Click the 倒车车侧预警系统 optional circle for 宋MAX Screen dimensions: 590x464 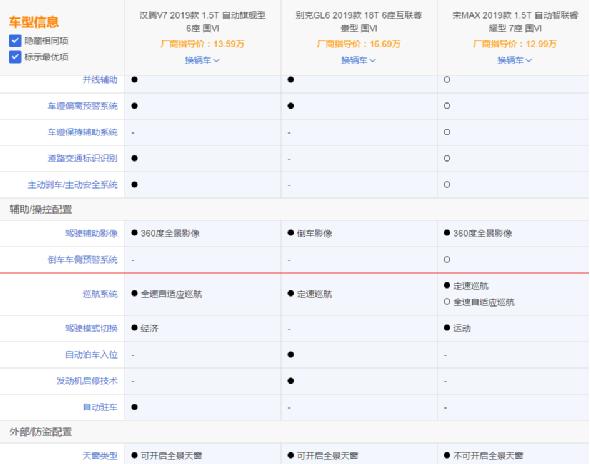(x=447, y=259)
